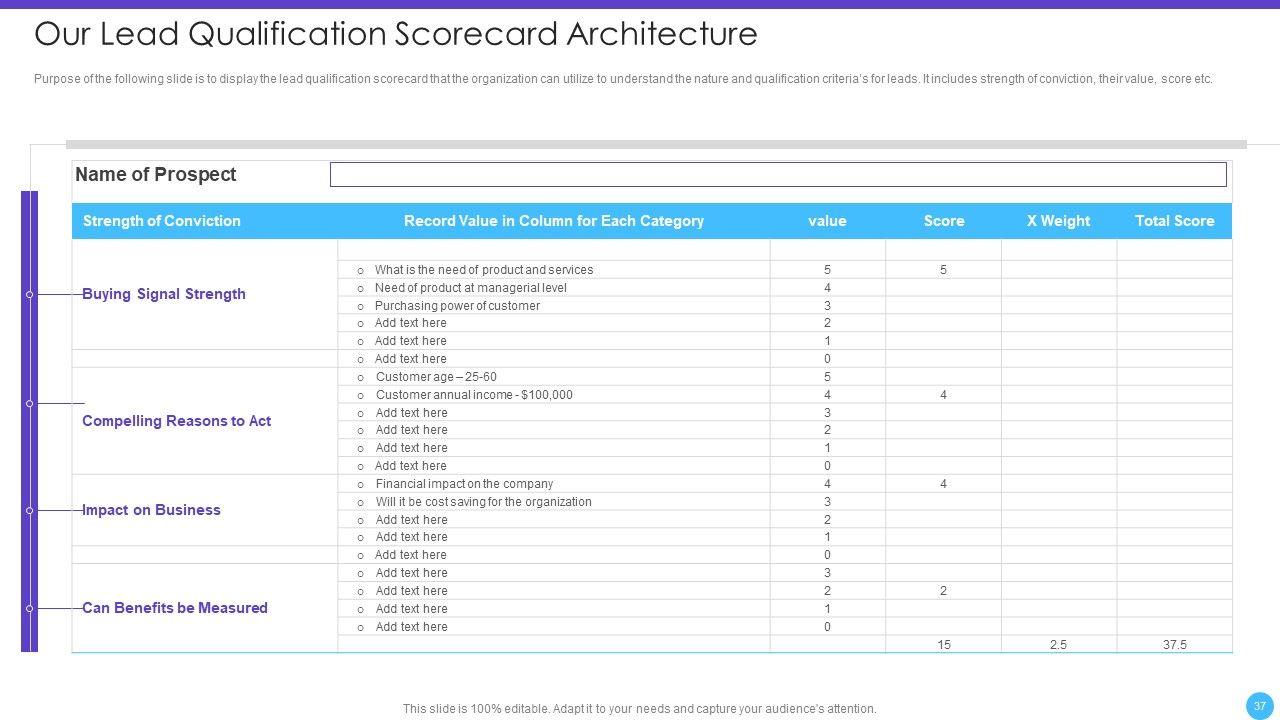Select the weight cell showing 2.5
Image resolution: width=1280 pixels, height=720 pixels.
[x=1058, y=645]
